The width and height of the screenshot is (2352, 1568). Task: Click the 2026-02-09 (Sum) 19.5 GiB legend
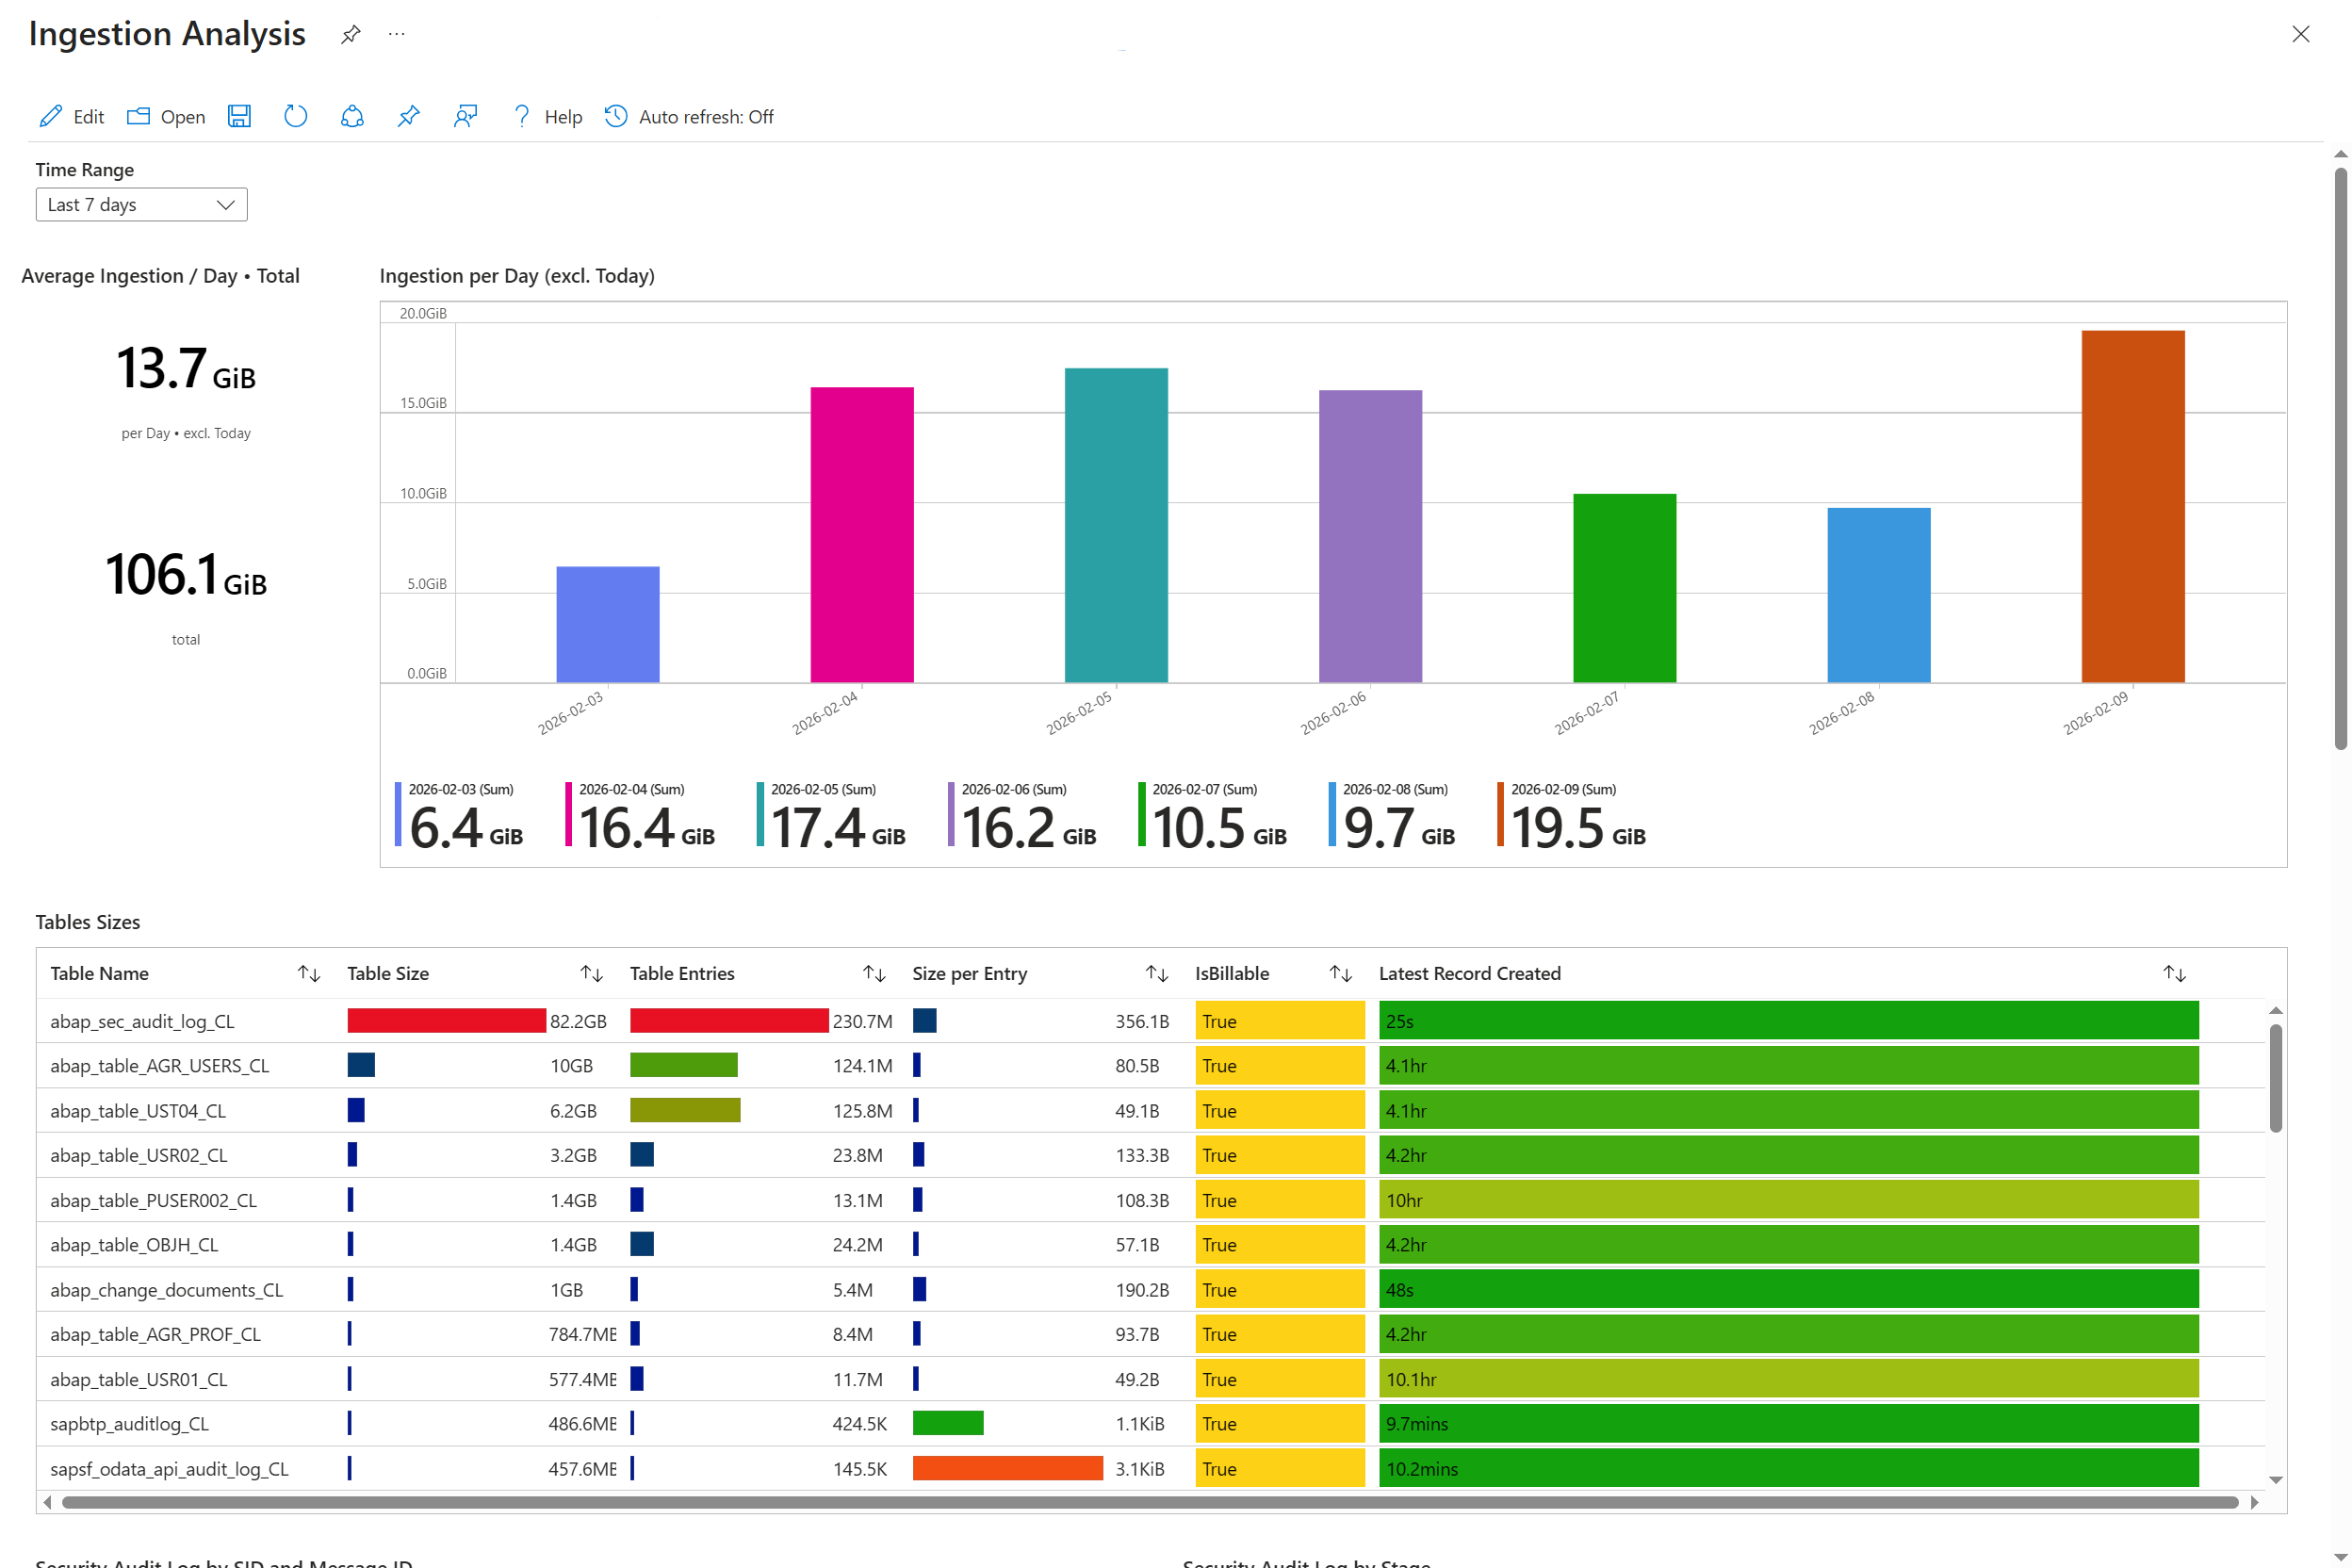pyautogui.click(x=1572, y=816)
